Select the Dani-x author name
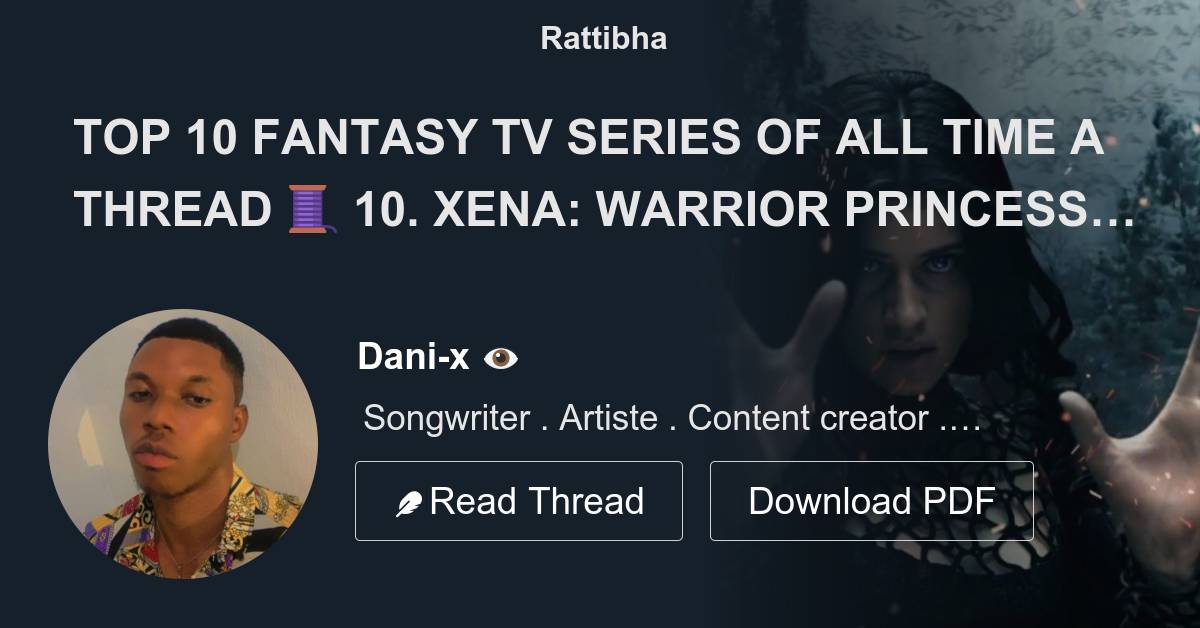1200x628 pixels. 414,357
